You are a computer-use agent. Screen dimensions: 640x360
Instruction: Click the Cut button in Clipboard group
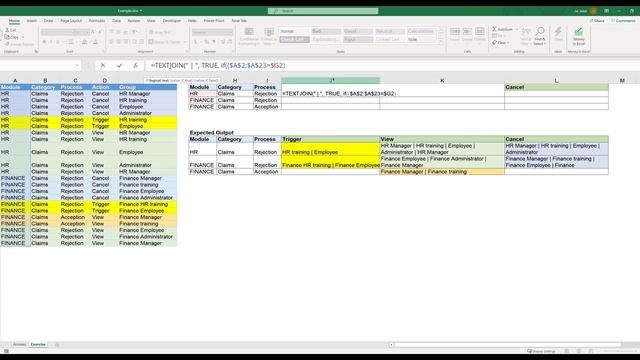pos(11,30)
